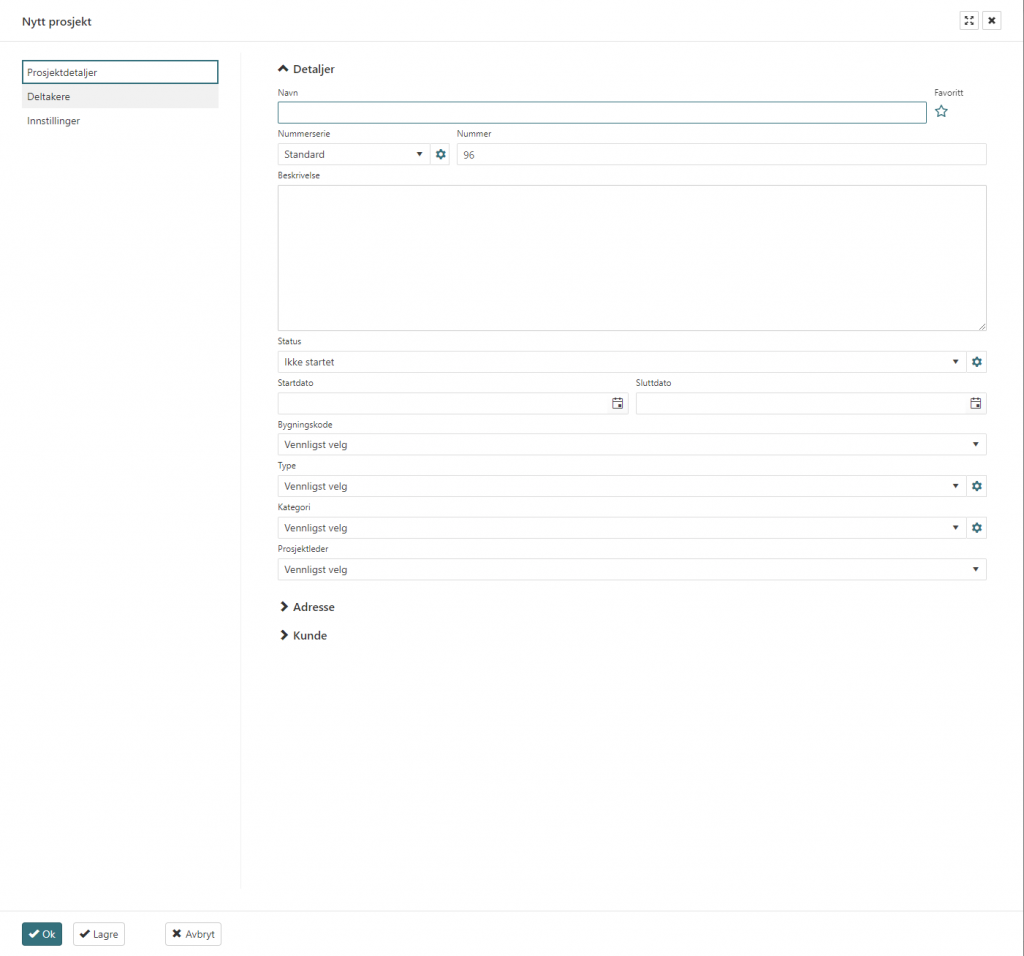
Task: Click the Ok button
Action: (42, 934)
